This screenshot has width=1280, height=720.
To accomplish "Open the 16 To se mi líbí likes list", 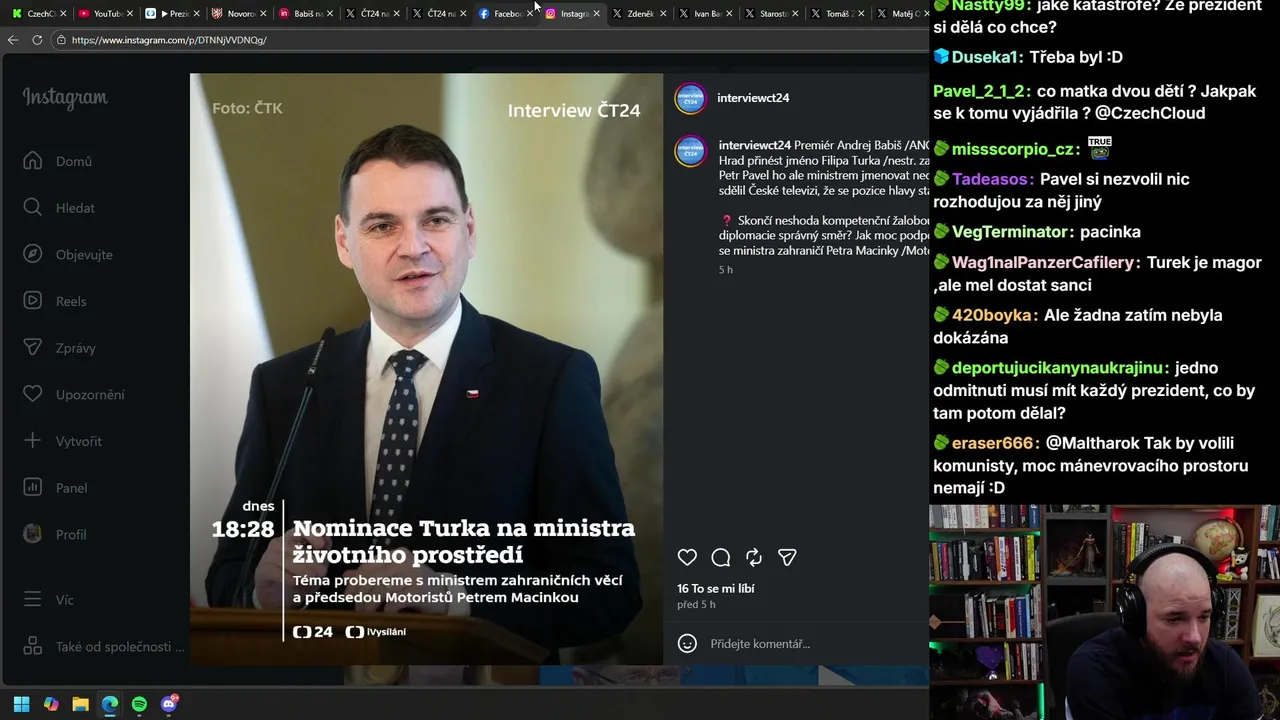I will (716, 589).
